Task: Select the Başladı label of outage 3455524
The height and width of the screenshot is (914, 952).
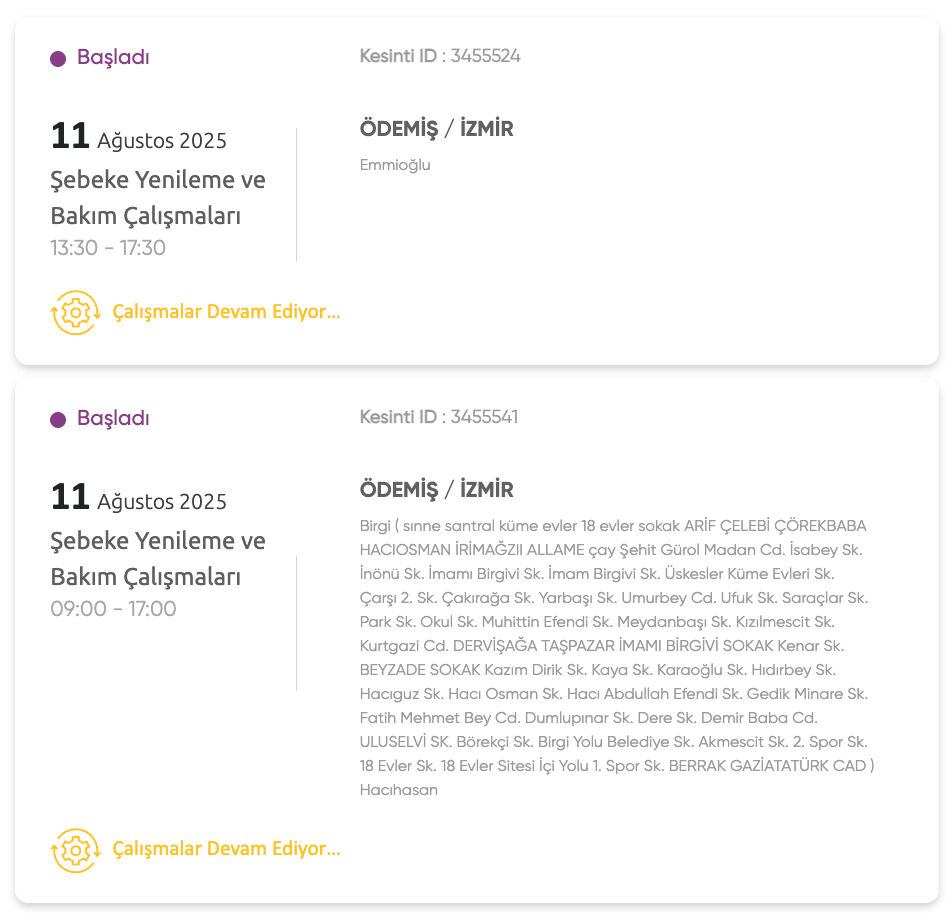Action: (113, 58)
